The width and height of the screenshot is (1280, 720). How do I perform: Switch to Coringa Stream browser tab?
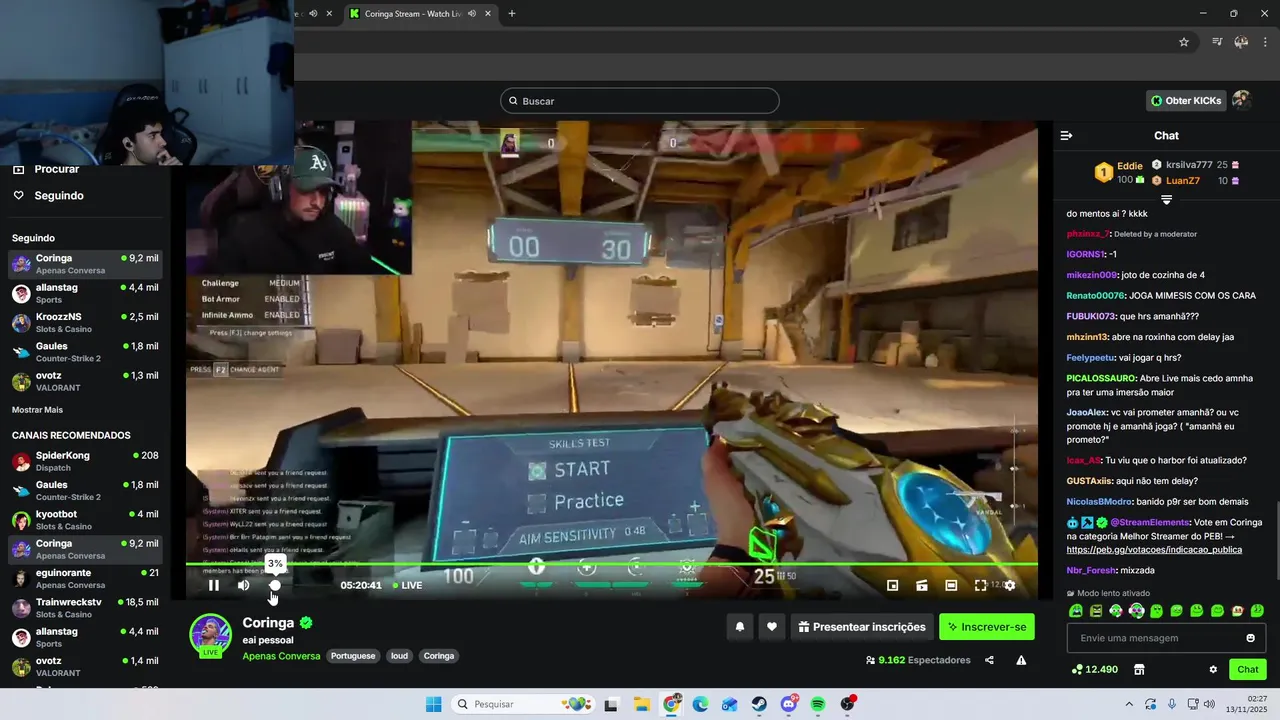click(x=420, y=14)
